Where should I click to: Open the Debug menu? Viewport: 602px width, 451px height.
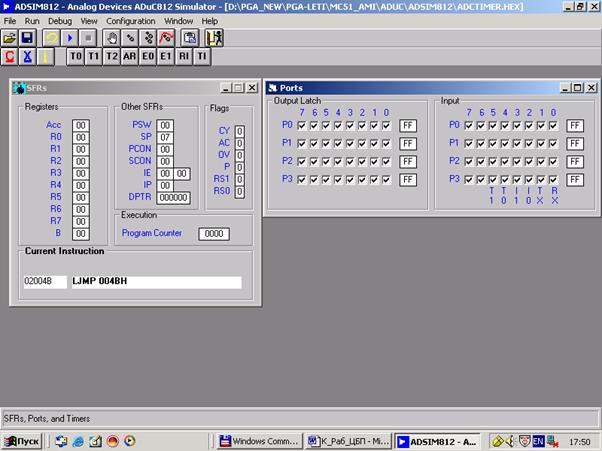coord(60,20)
